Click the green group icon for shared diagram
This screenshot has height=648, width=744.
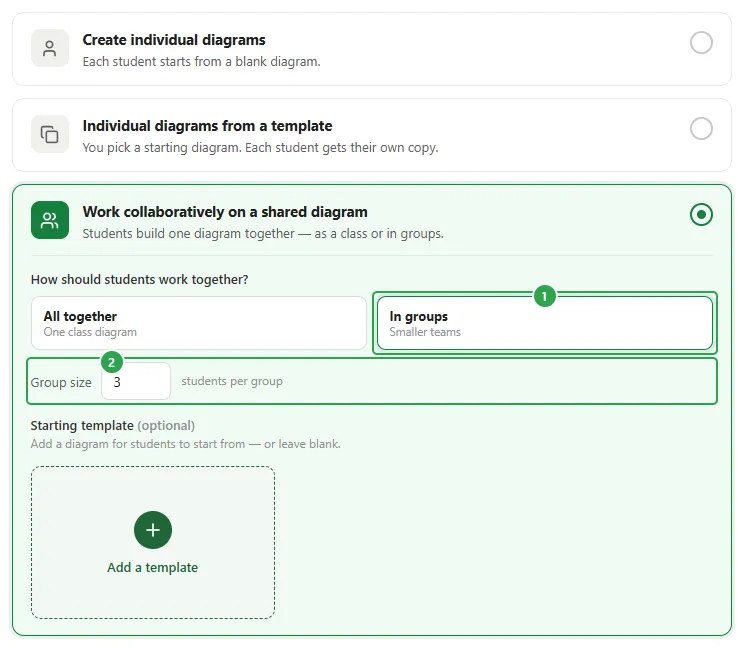click(x=50, y=220)
